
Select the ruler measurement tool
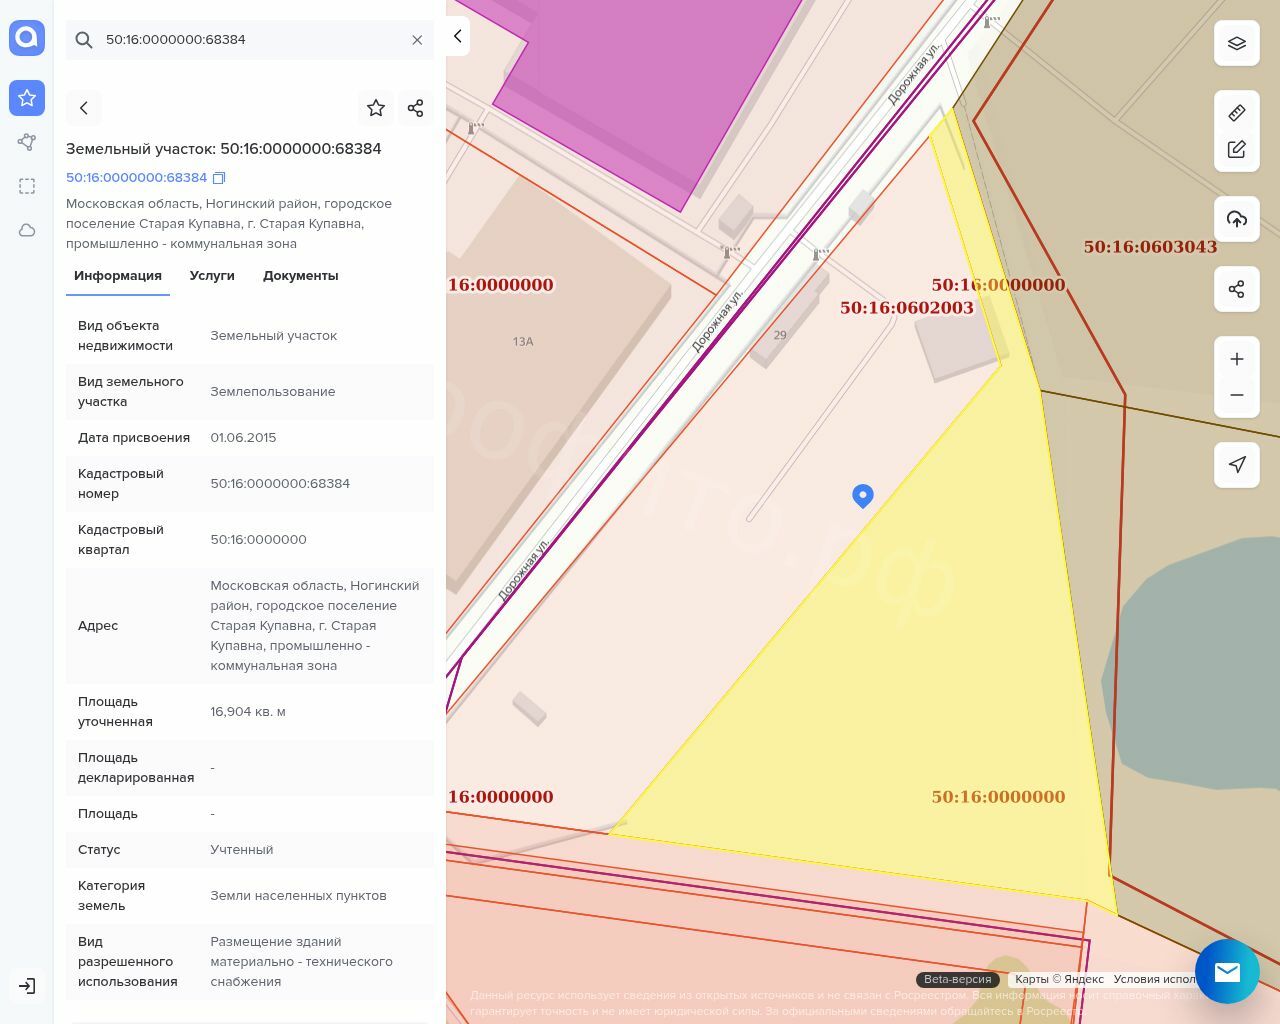pos(1236,113)
